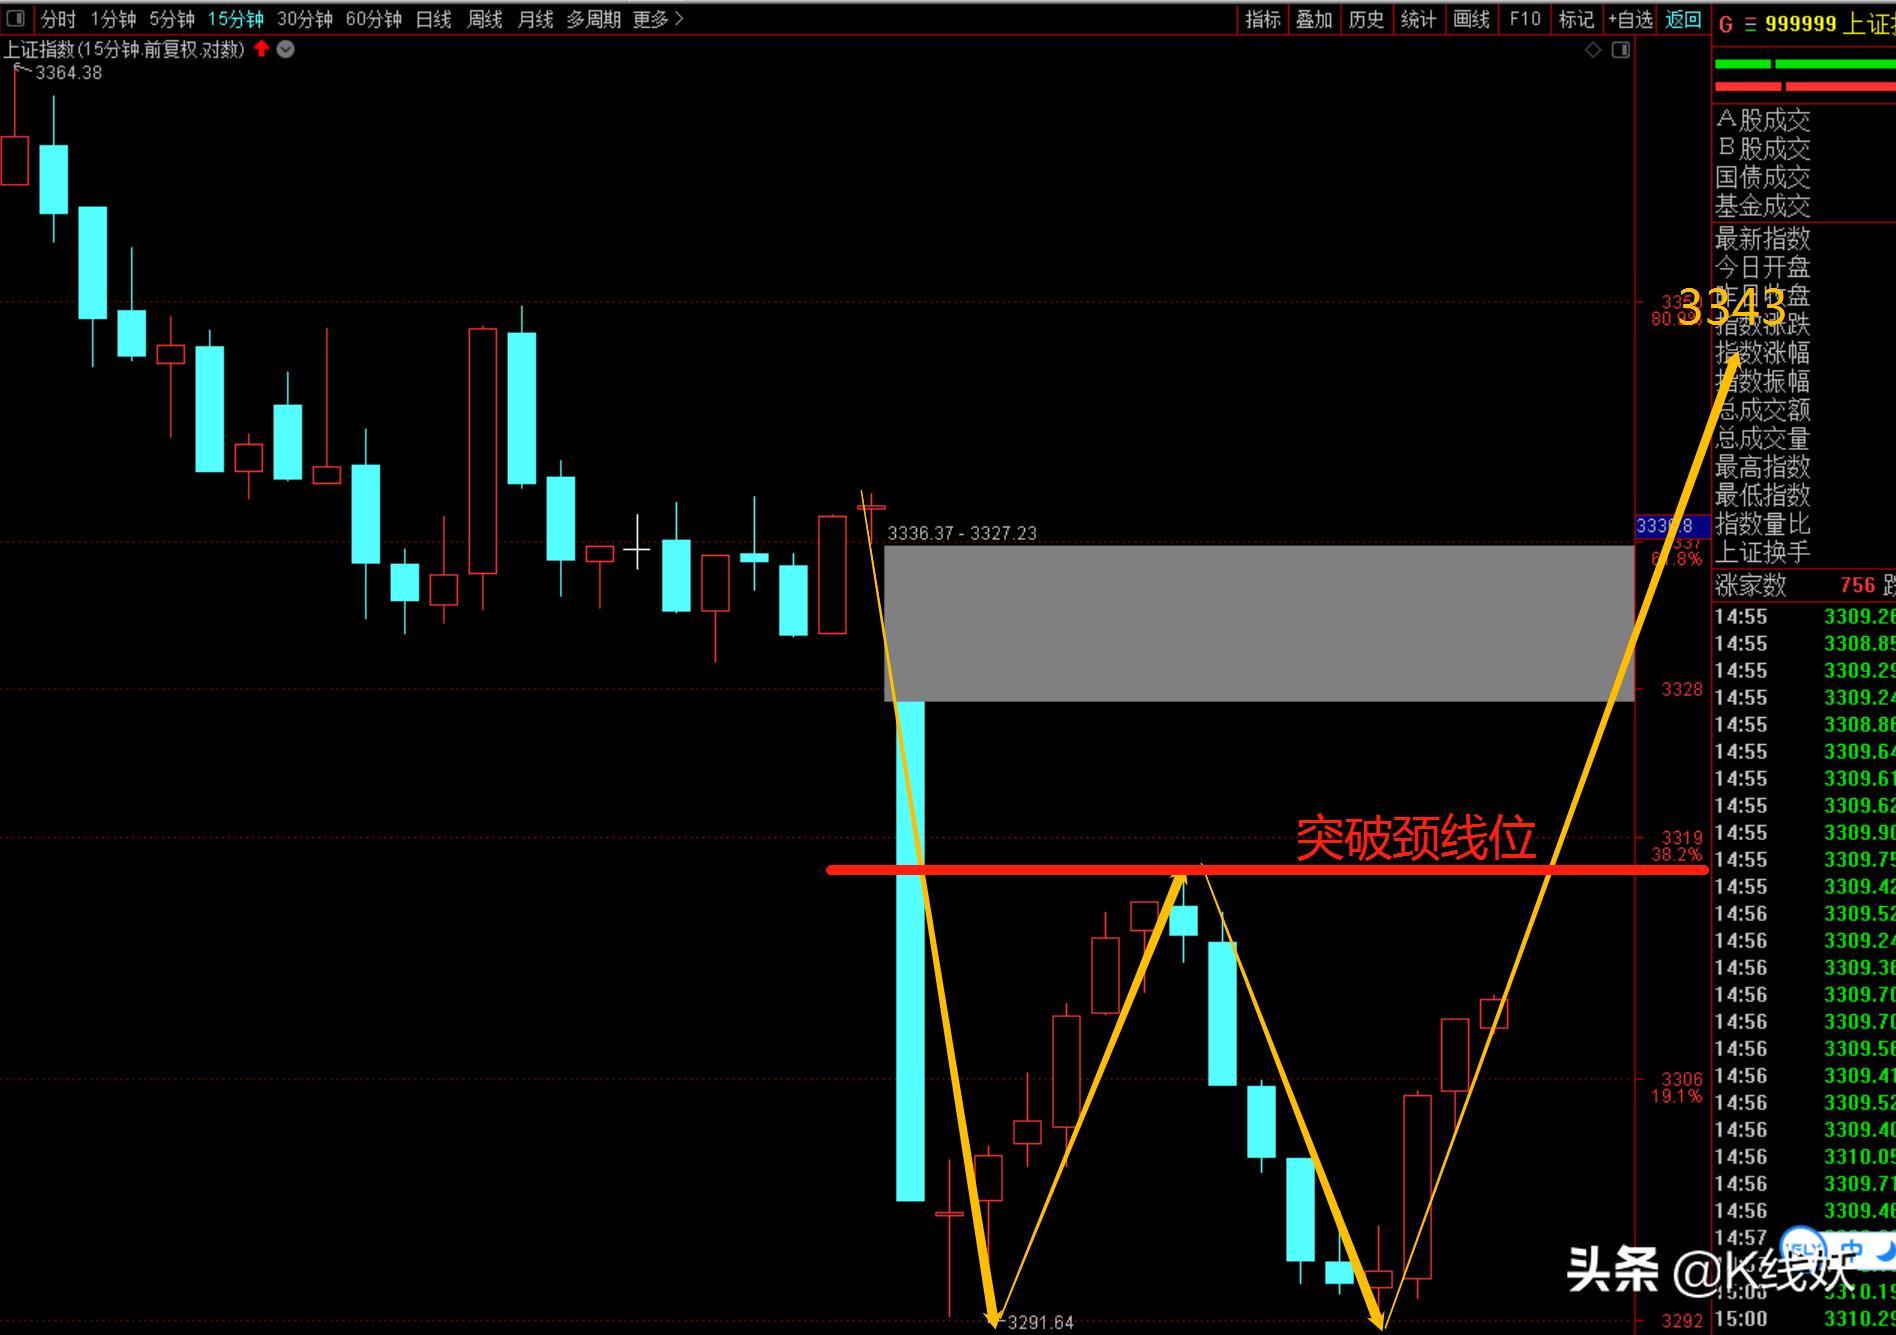This screenshot has height=1335, width=1896.
Task: Click the 叠加 overlay button
Action: click(1315, 19)
